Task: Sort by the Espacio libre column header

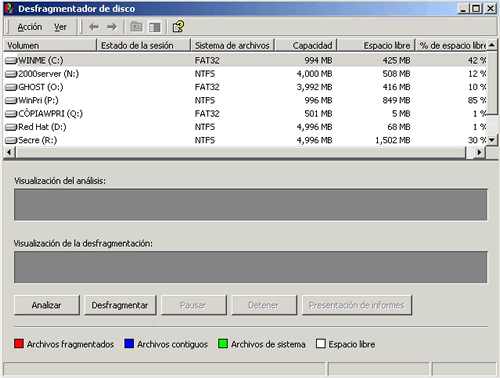Action: click(376, 45)
